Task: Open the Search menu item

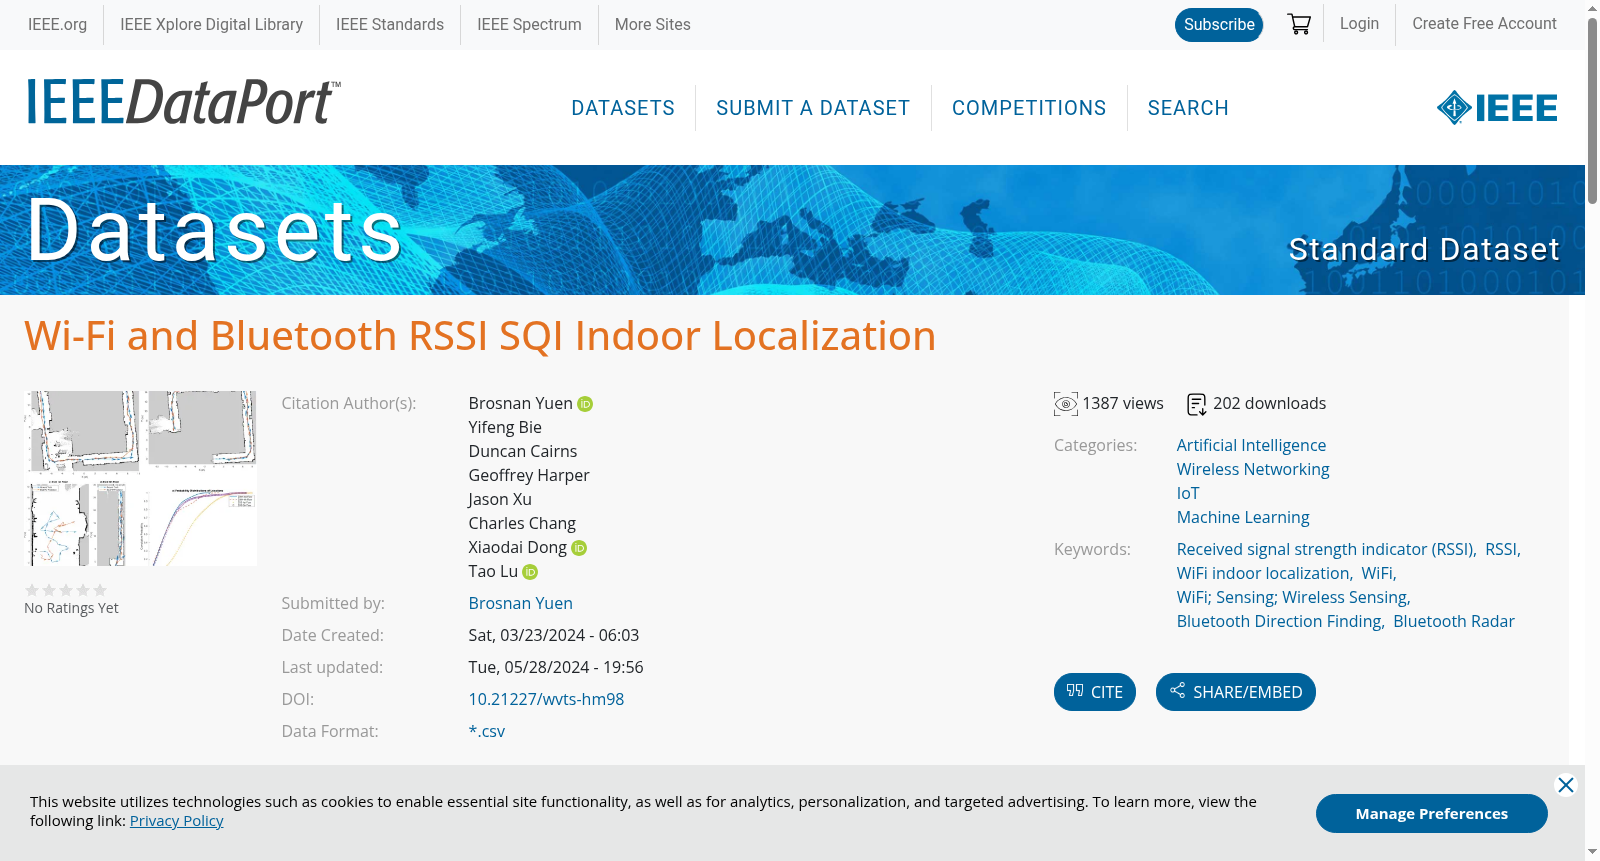Action: (1188, 108)
